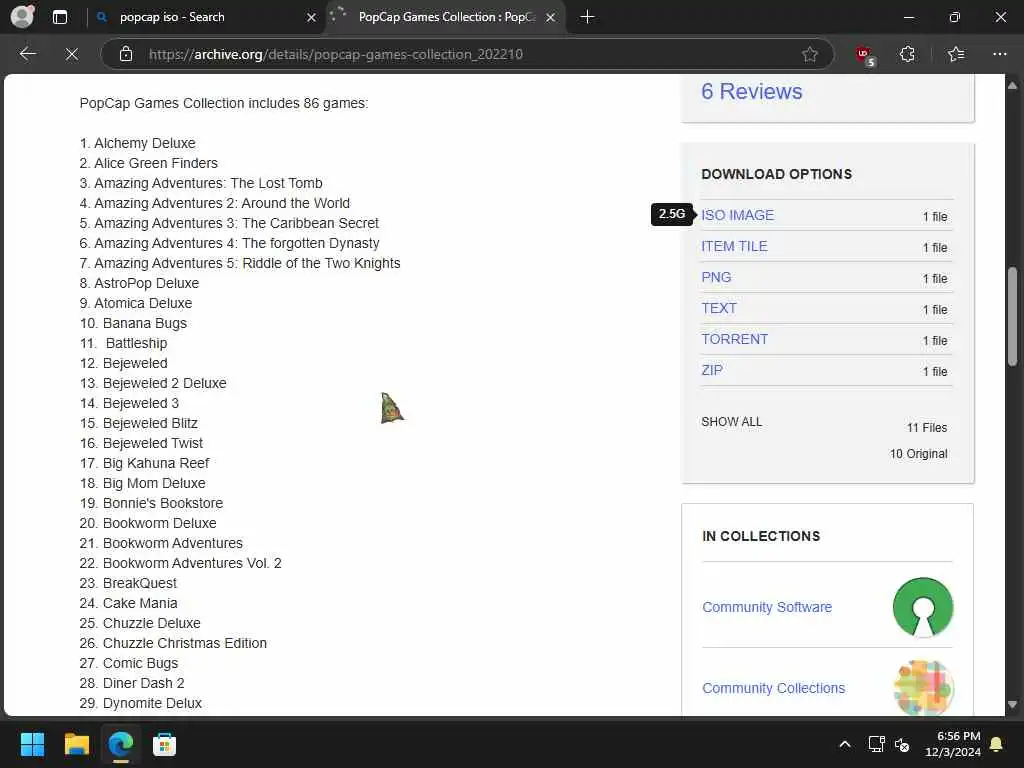Click the text "14. Bejeweled 3"
The width and height of the screenshot is (1024, 768).
click(x=129, y=403)
